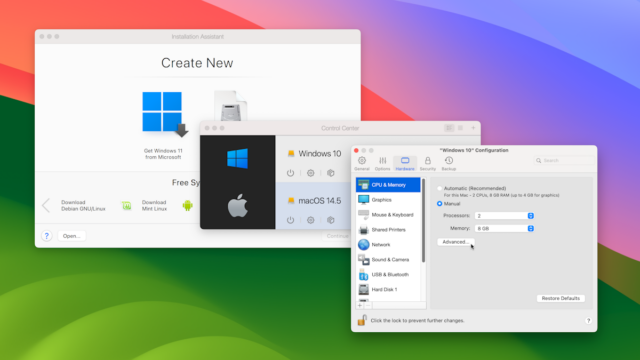The width and height of the screenshot is (640, 360).
Task: Click the Android download icon
Action: [x=187, y=205]
